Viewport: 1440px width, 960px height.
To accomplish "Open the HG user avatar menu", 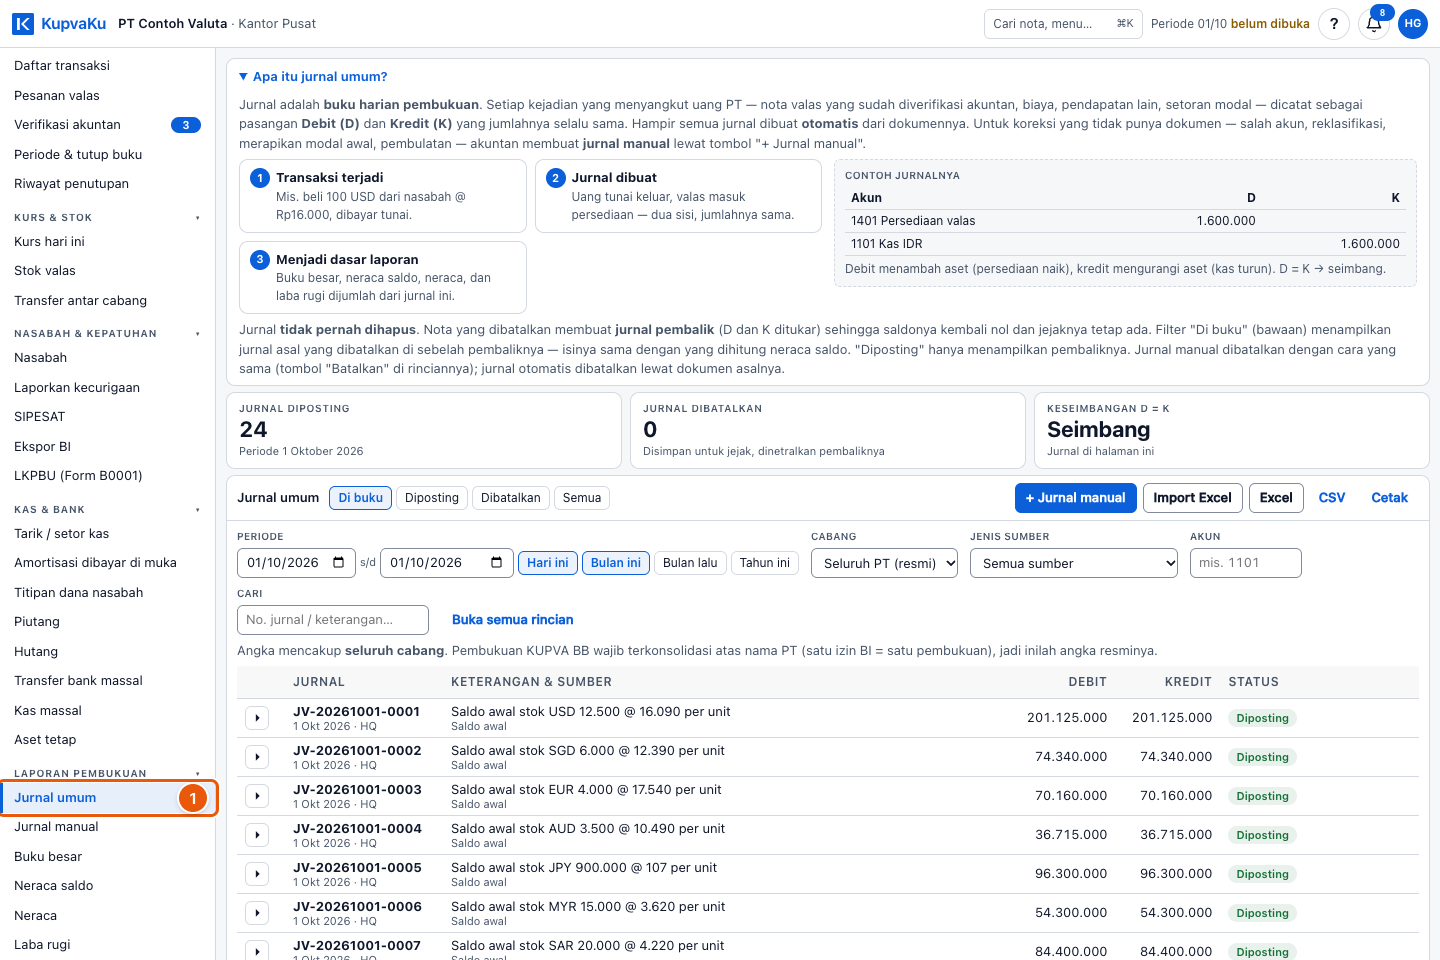I will tap(1413, 24).
